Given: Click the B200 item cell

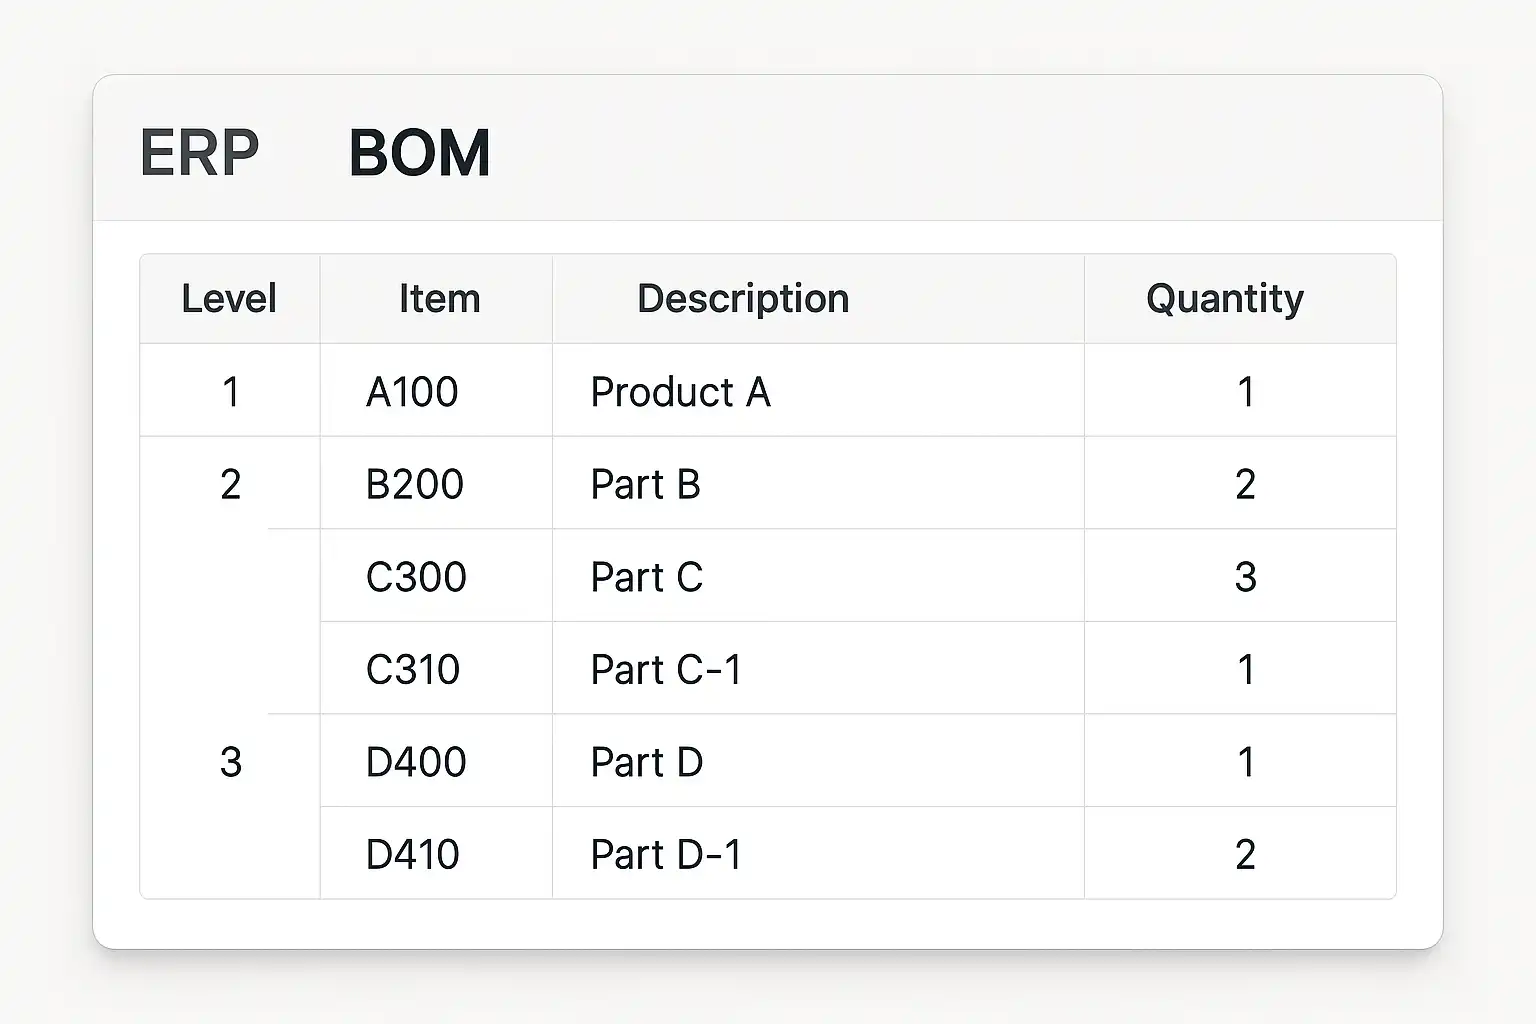Looking at the screenshot, I should (x=415, y=485).
